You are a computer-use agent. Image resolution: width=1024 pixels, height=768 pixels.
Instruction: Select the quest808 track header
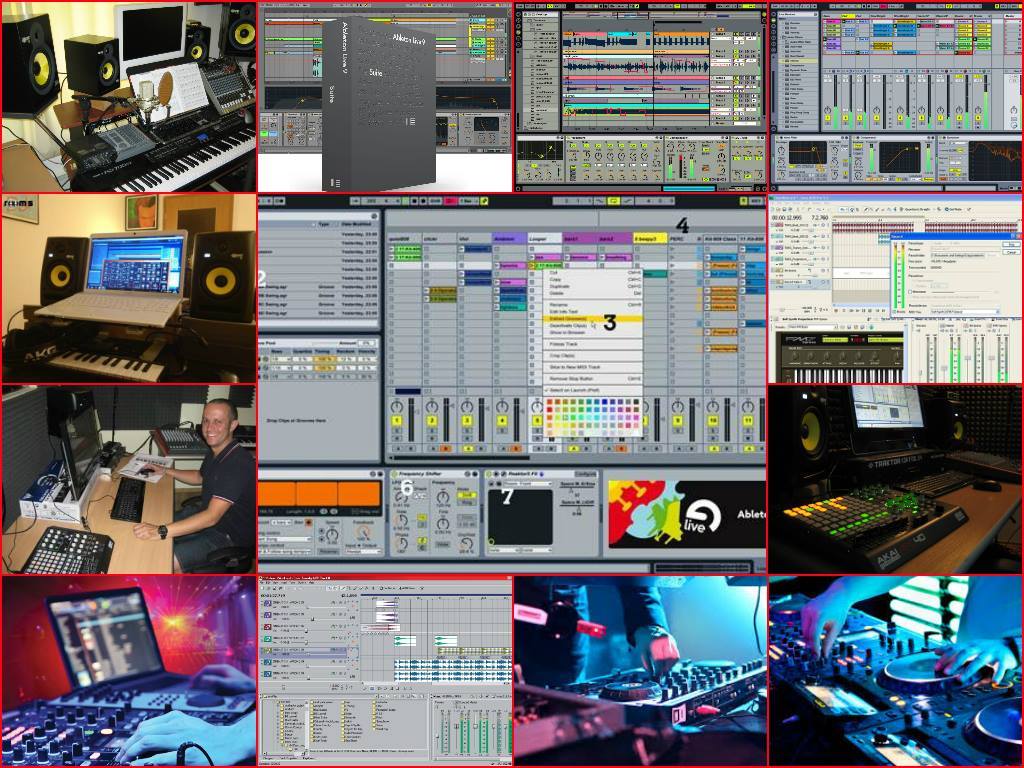point(404,239)
